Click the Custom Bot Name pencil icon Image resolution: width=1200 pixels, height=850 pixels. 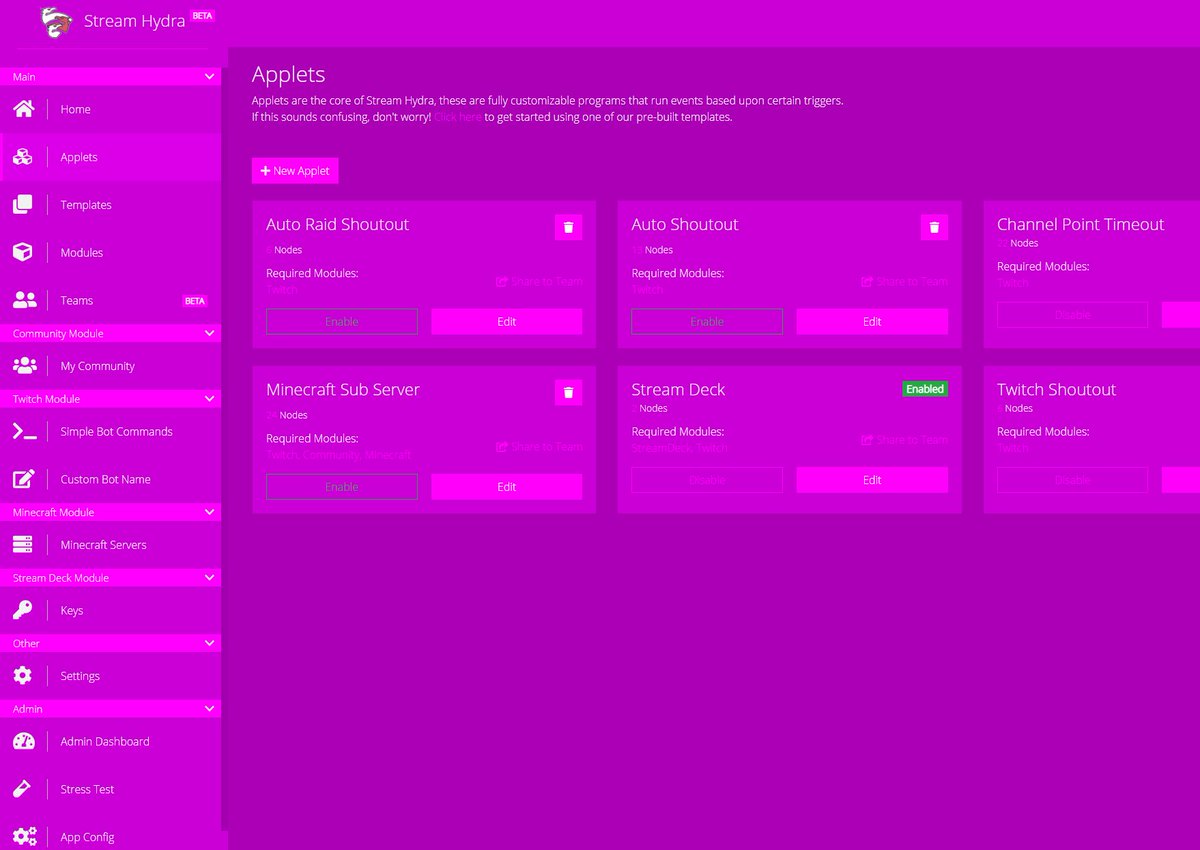point(23,479)
